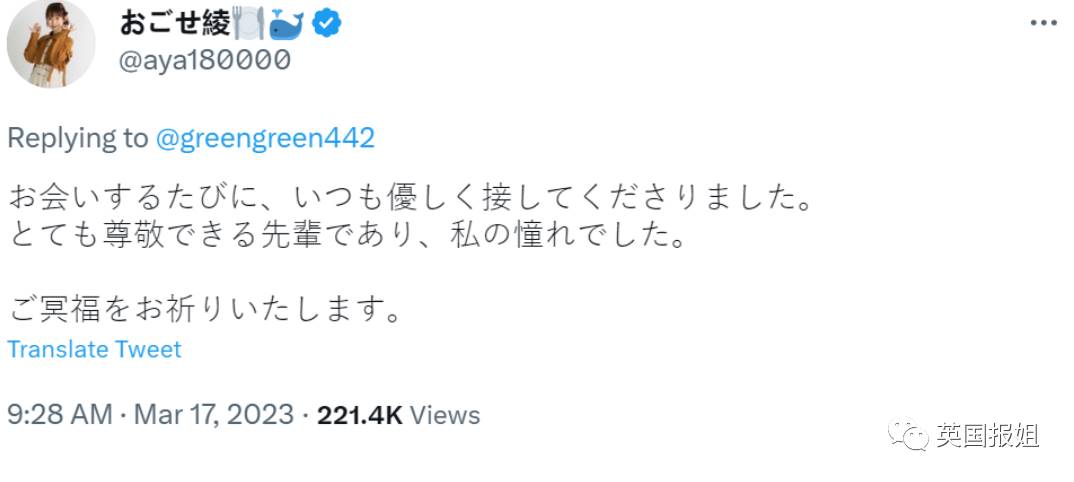Click the 'Replying to' label

77,138
